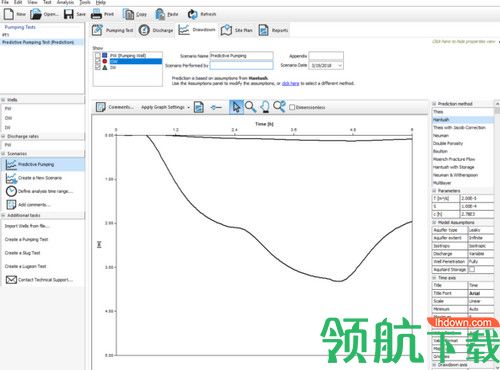500x370 pixels.
Task: Click the line-and-marker style icon
Action: [x=216, y=107]
